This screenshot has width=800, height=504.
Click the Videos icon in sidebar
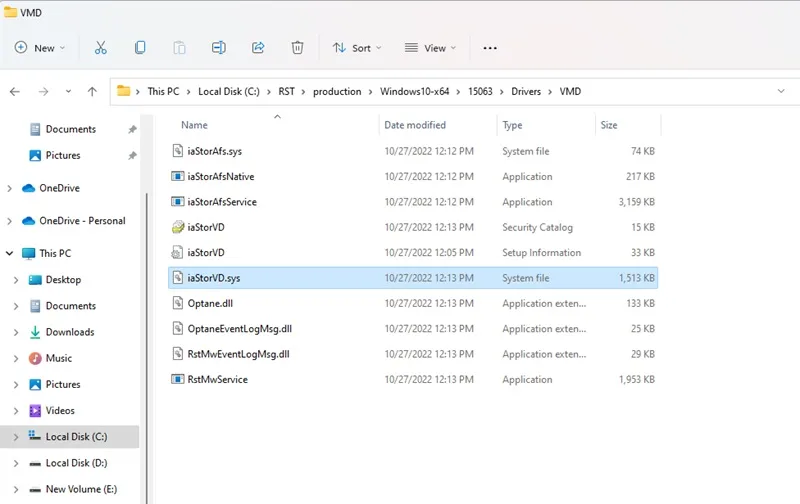point(35,411)
